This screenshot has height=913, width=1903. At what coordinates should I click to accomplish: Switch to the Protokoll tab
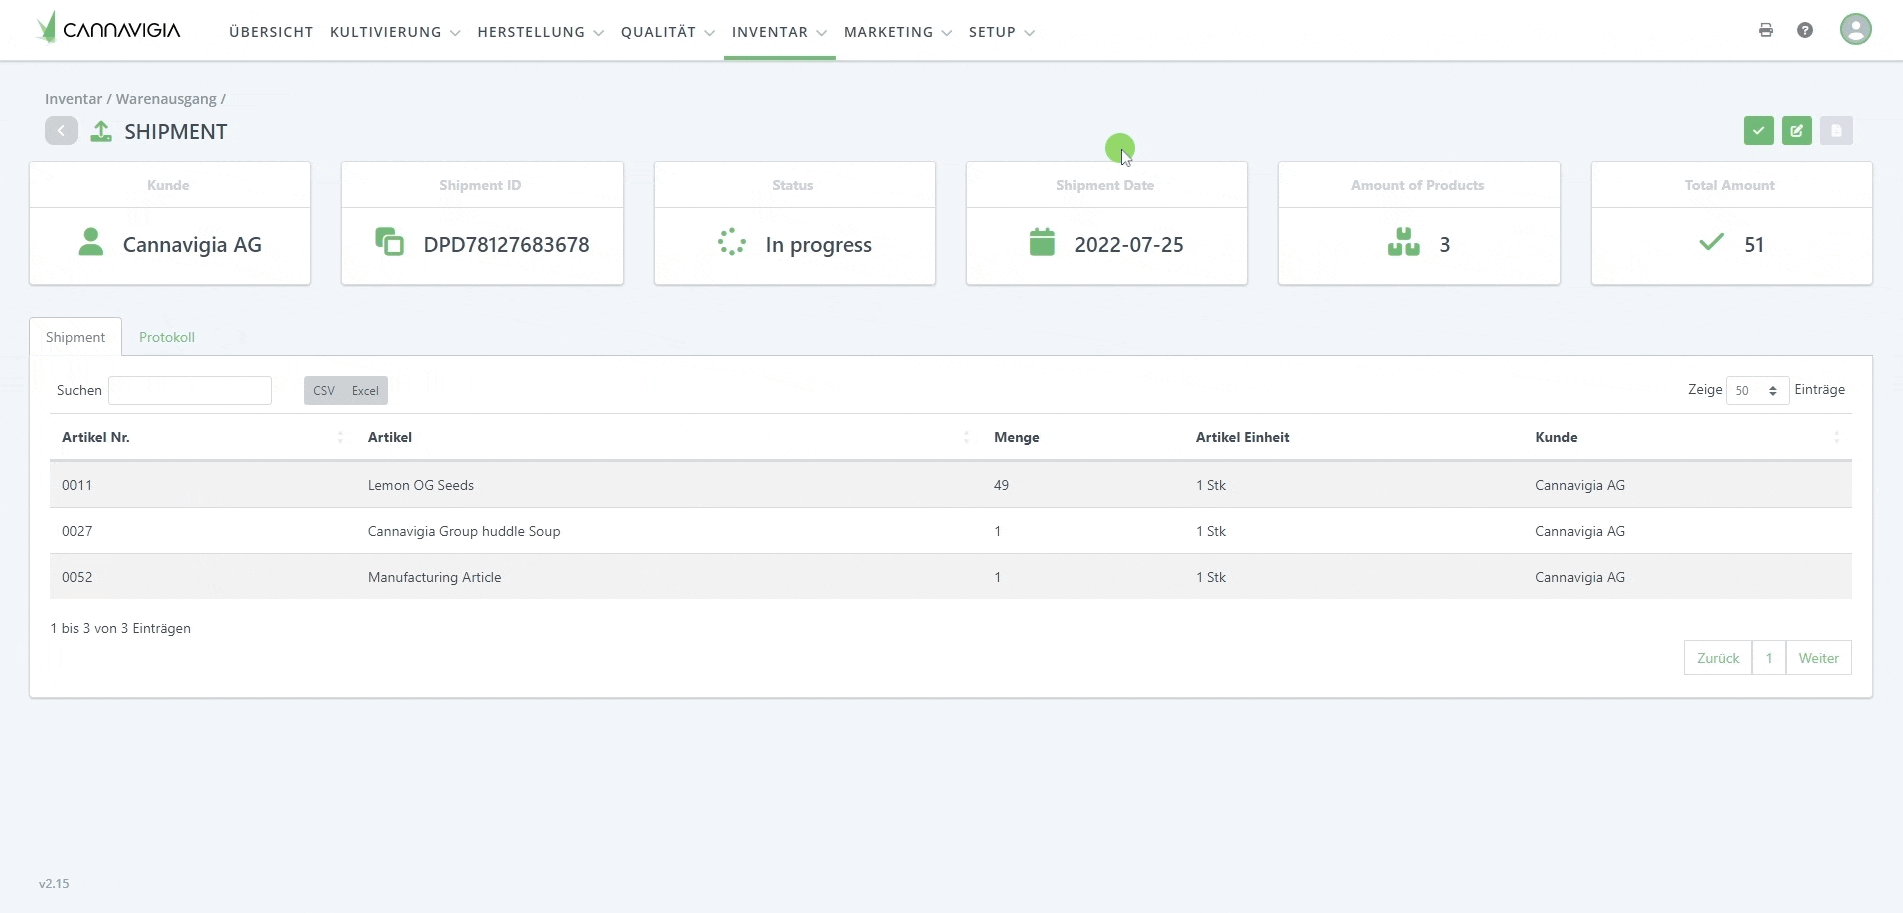166,337
